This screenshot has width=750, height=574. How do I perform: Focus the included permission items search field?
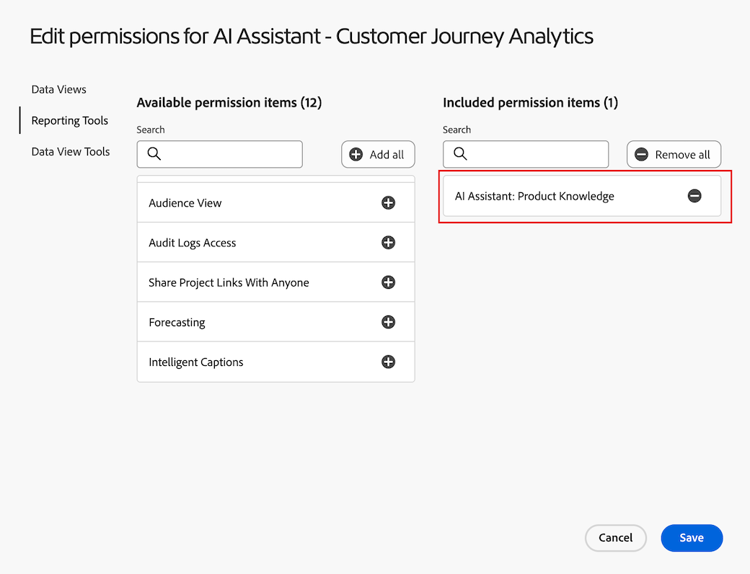536,154
